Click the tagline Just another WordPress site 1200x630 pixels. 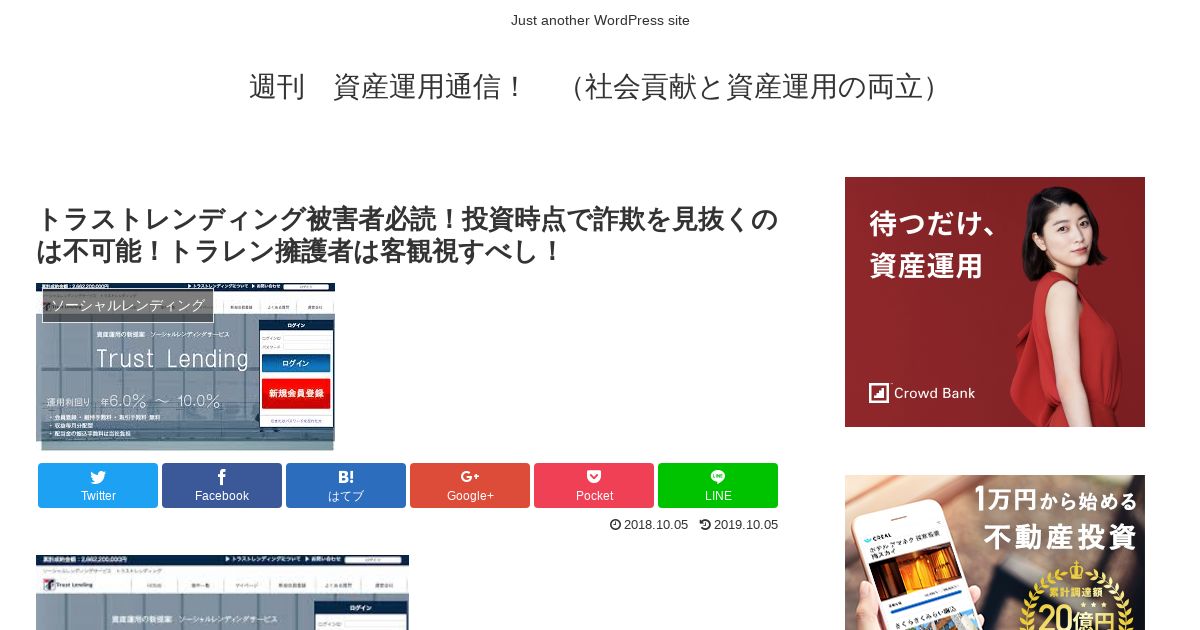click(600, 20)
